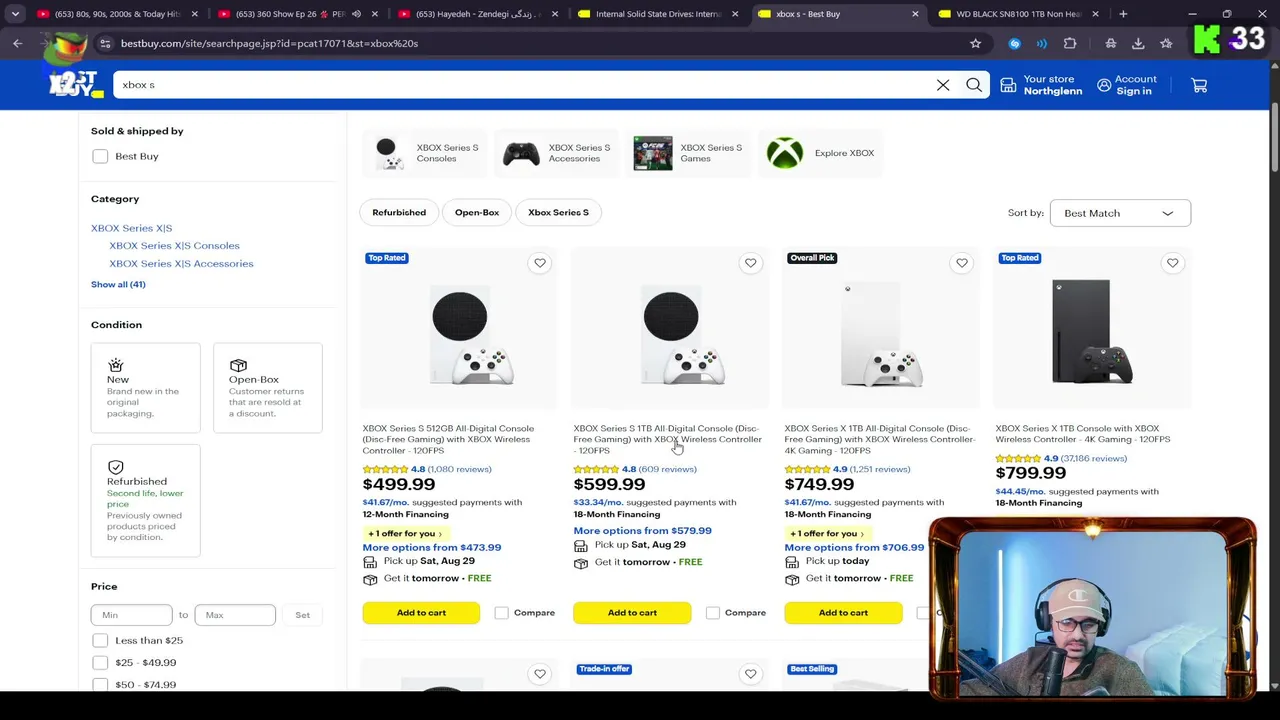
Task: Focus the Min price field
Action: pos(131,615)
